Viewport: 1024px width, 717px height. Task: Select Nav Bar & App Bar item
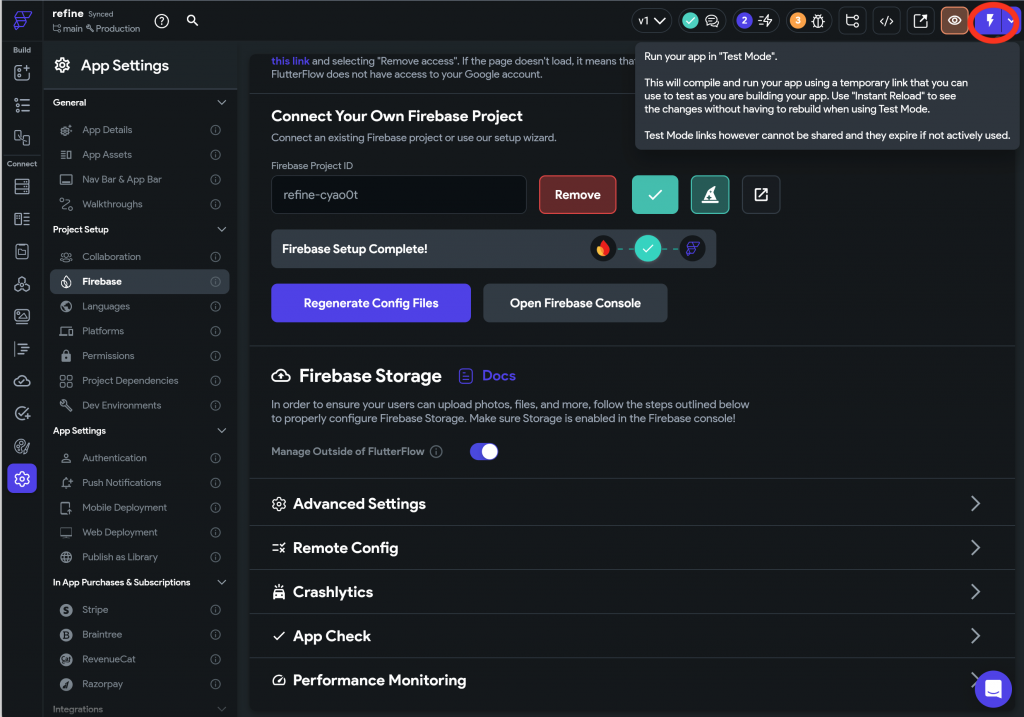140,180
